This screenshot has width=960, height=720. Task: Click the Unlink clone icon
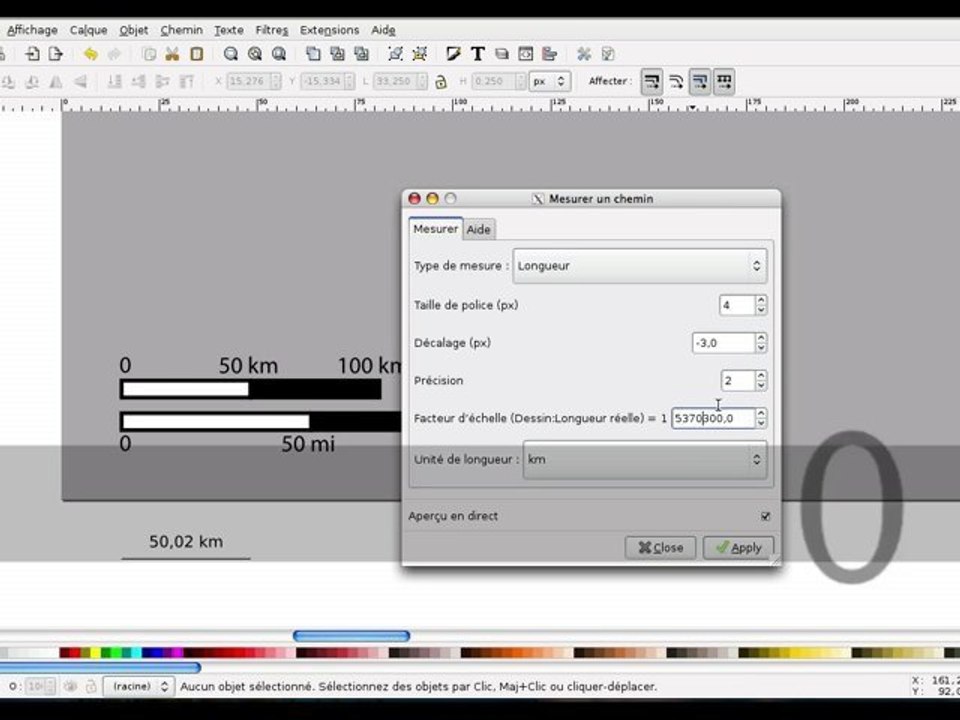point(361,54)
